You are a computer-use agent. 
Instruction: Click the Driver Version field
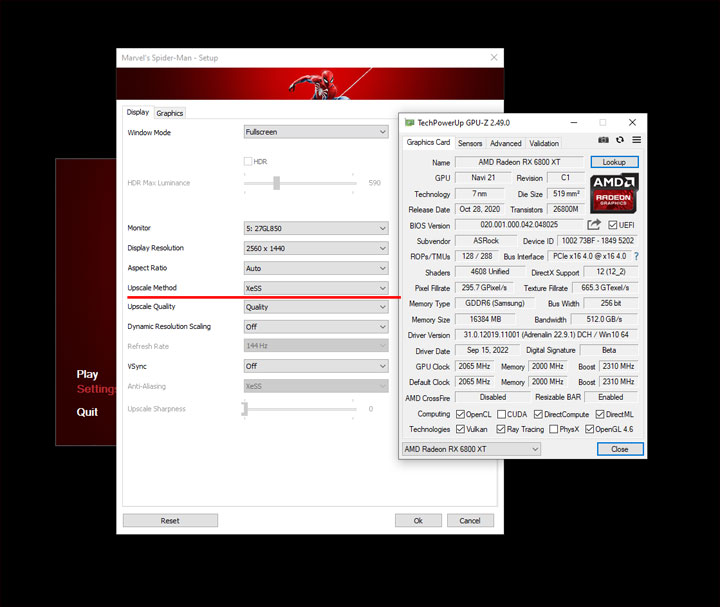pyautogui.click(x=546, y=335)
